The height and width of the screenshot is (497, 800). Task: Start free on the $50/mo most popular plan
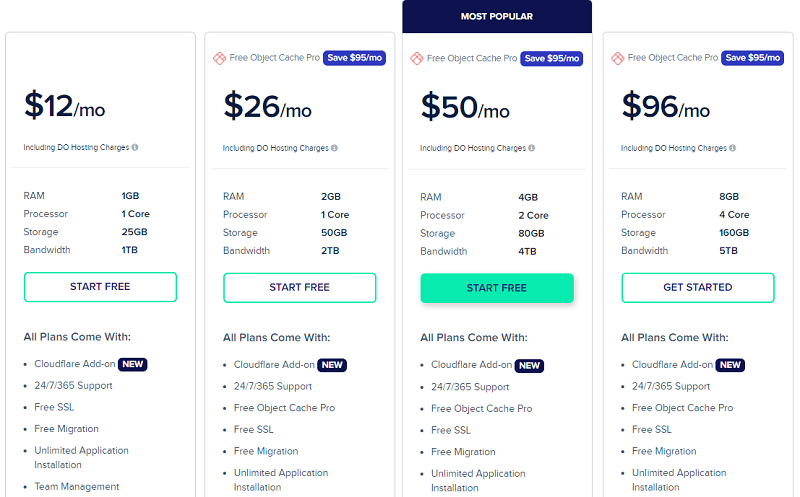pos(497,288)
